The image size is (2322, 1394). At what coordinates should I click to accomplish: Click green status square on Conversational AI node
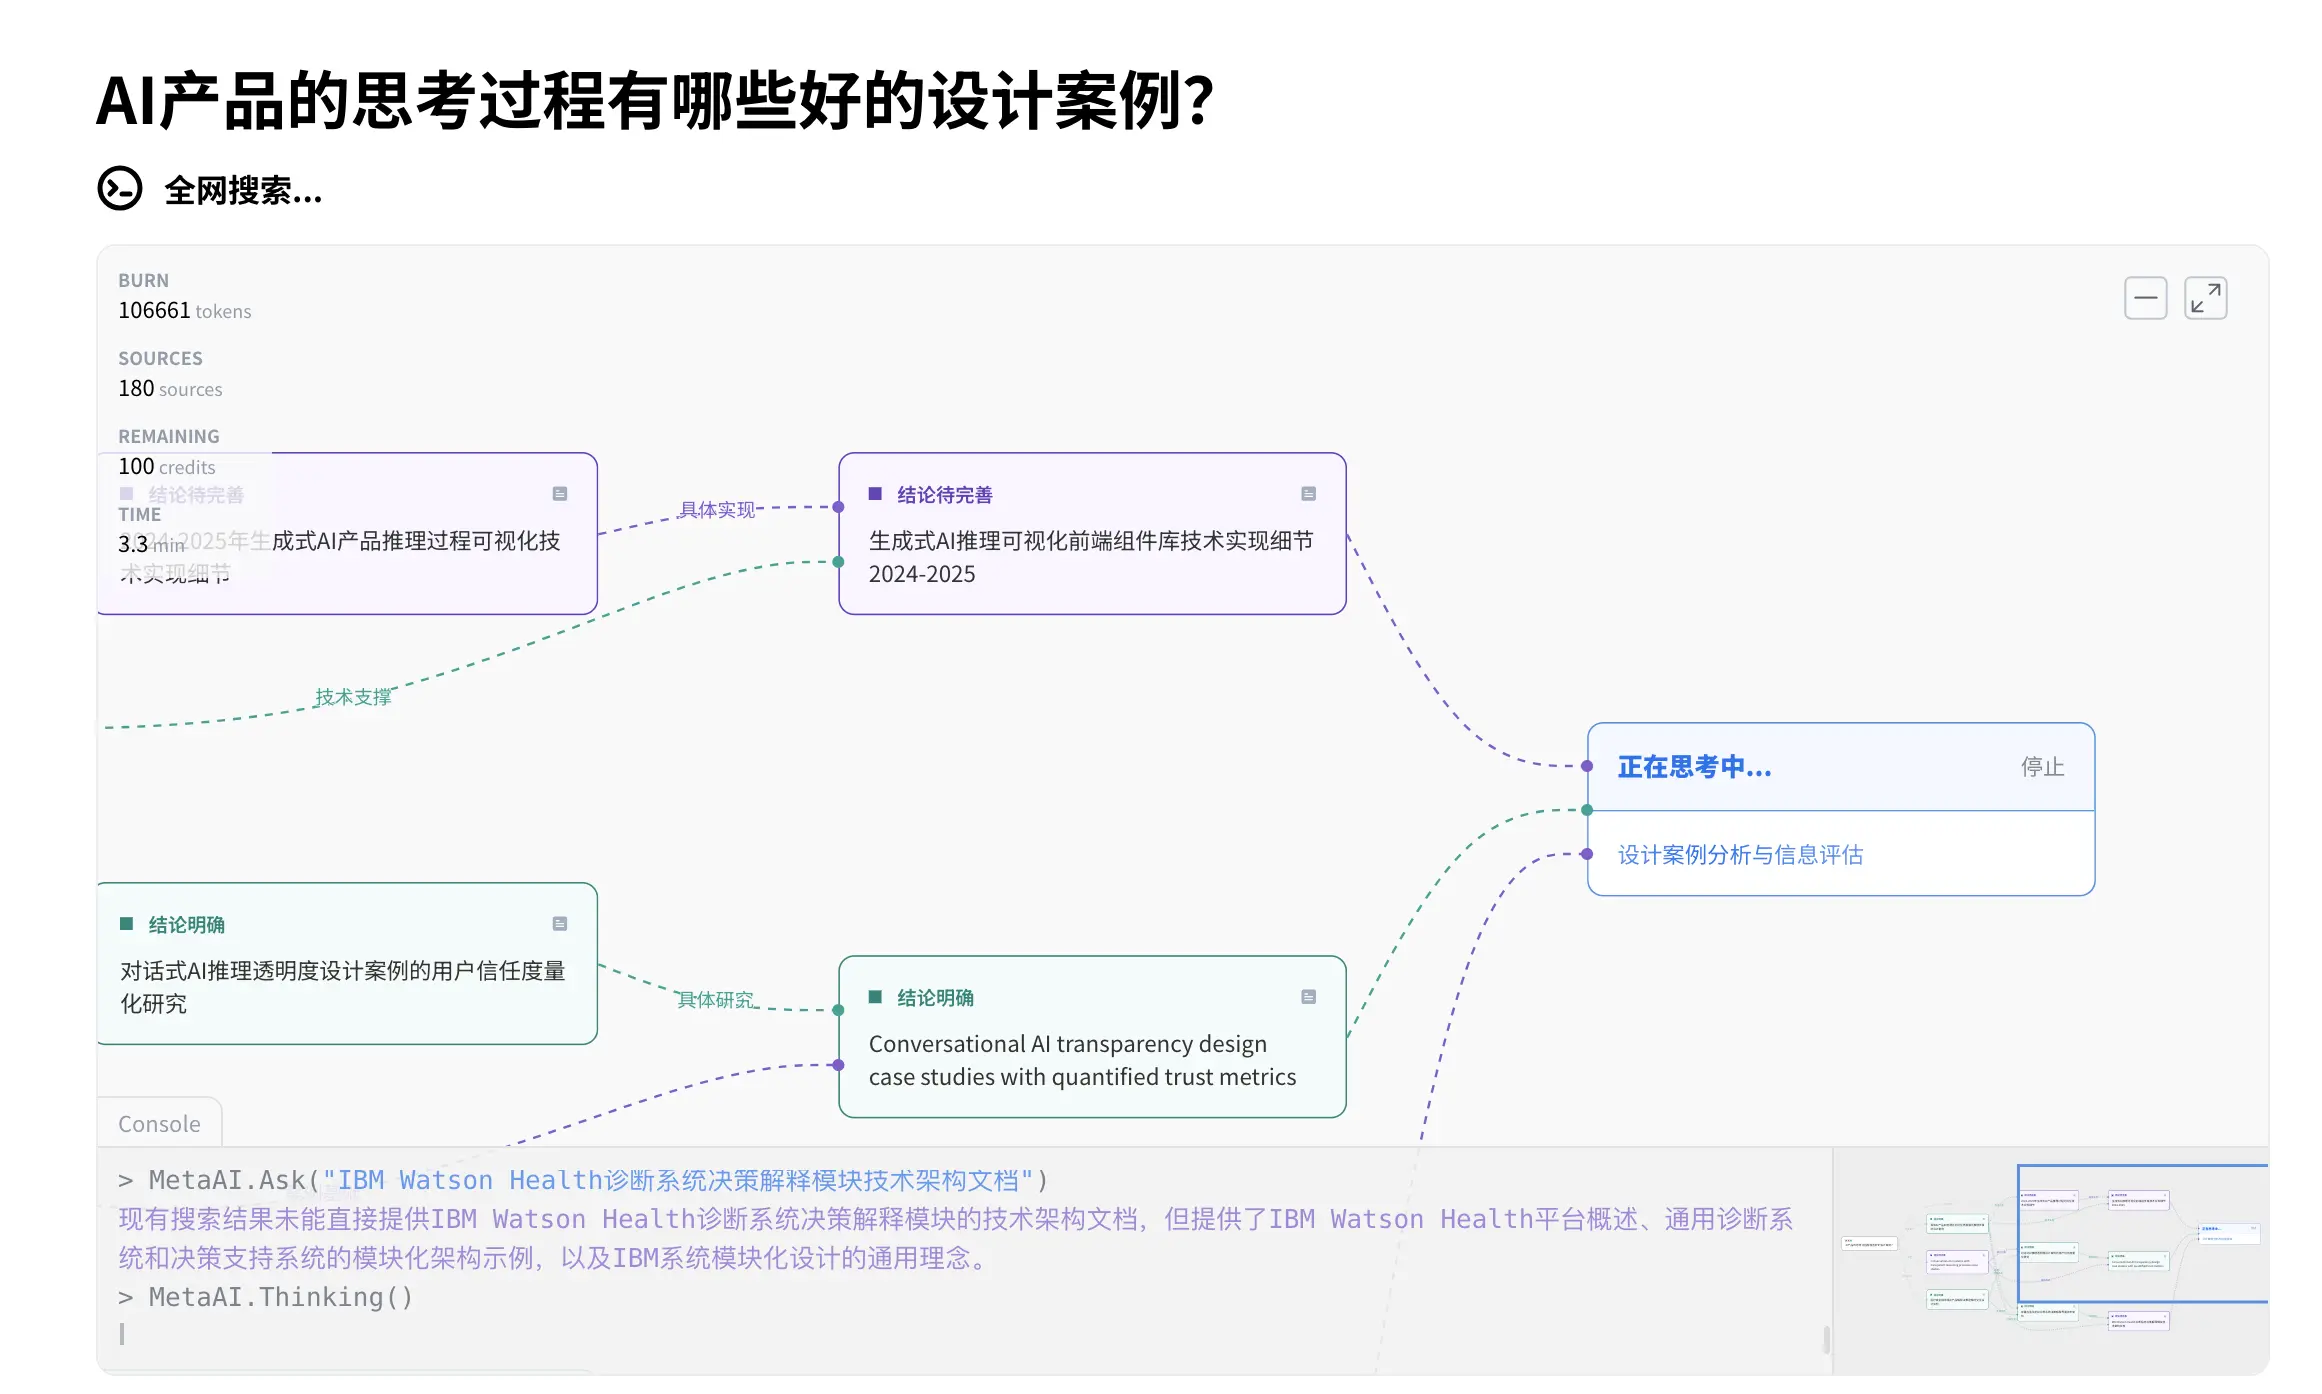tap(875, 997)
